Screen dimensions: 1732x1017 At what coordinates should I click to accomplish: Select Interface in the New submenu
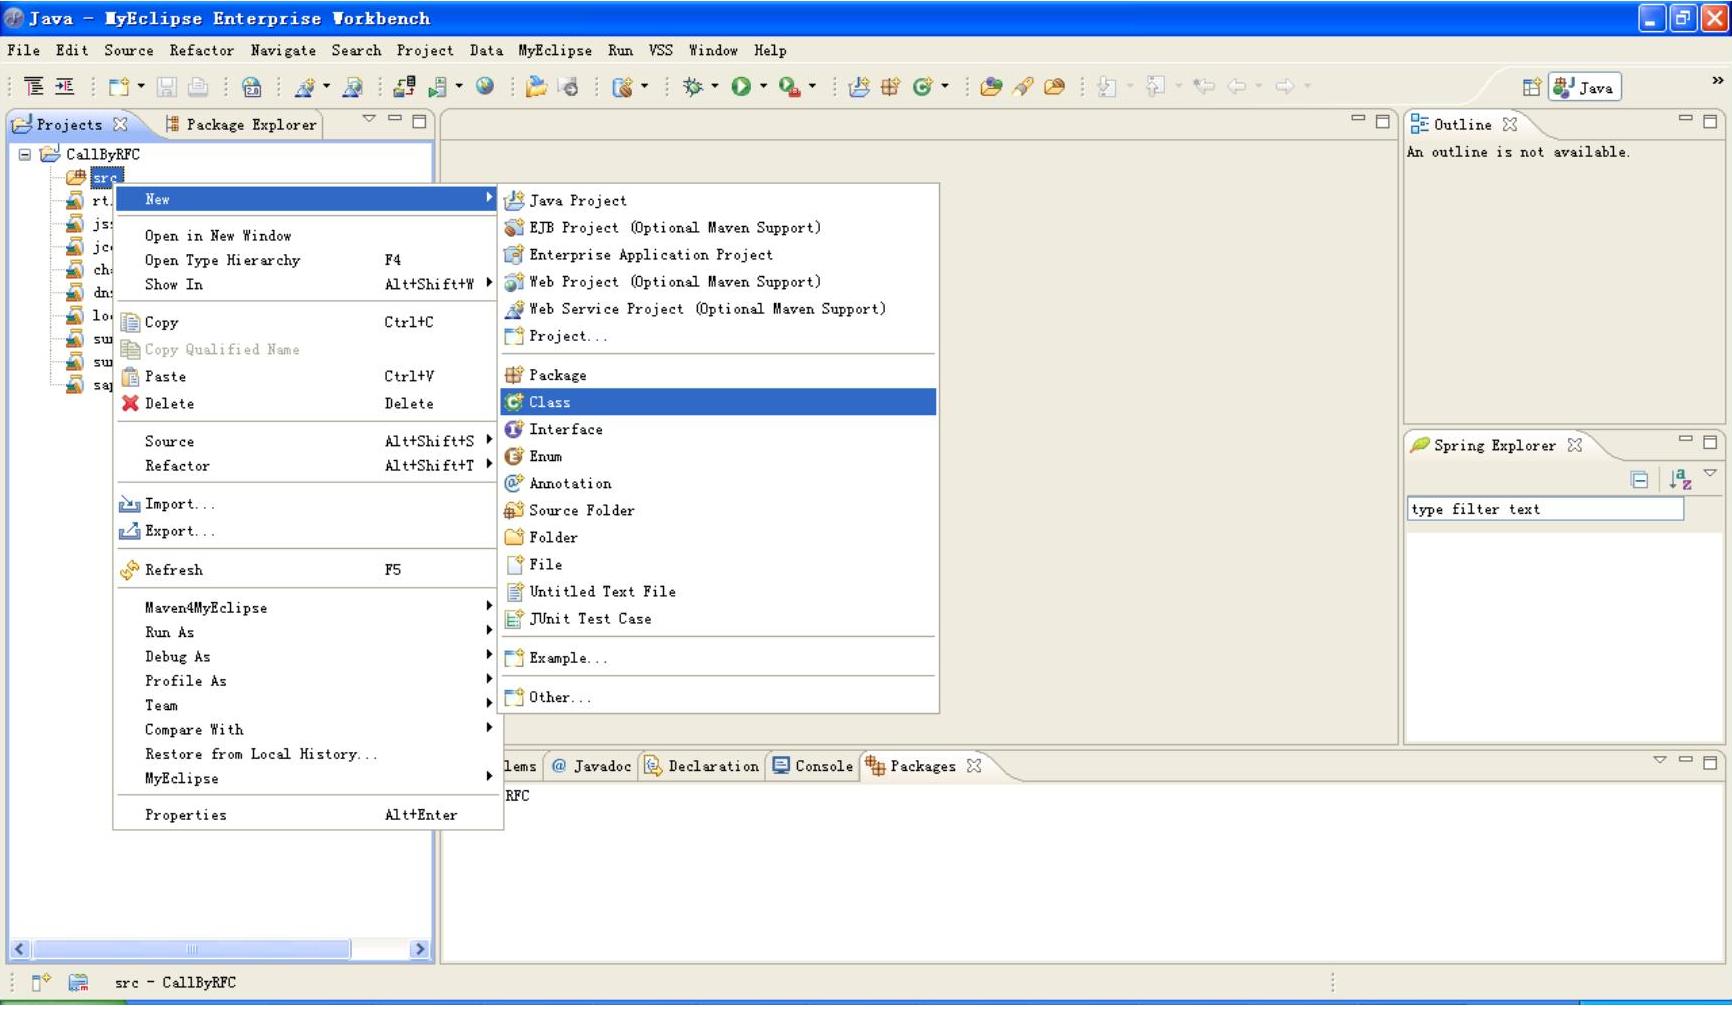[x=718, y=429]
